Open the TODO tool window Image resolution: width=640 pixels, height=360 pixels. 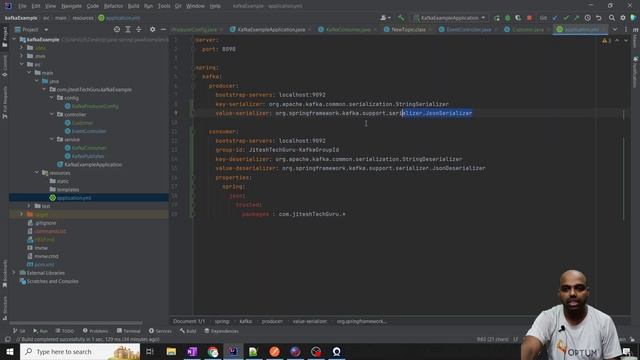(x=64, y=331)
